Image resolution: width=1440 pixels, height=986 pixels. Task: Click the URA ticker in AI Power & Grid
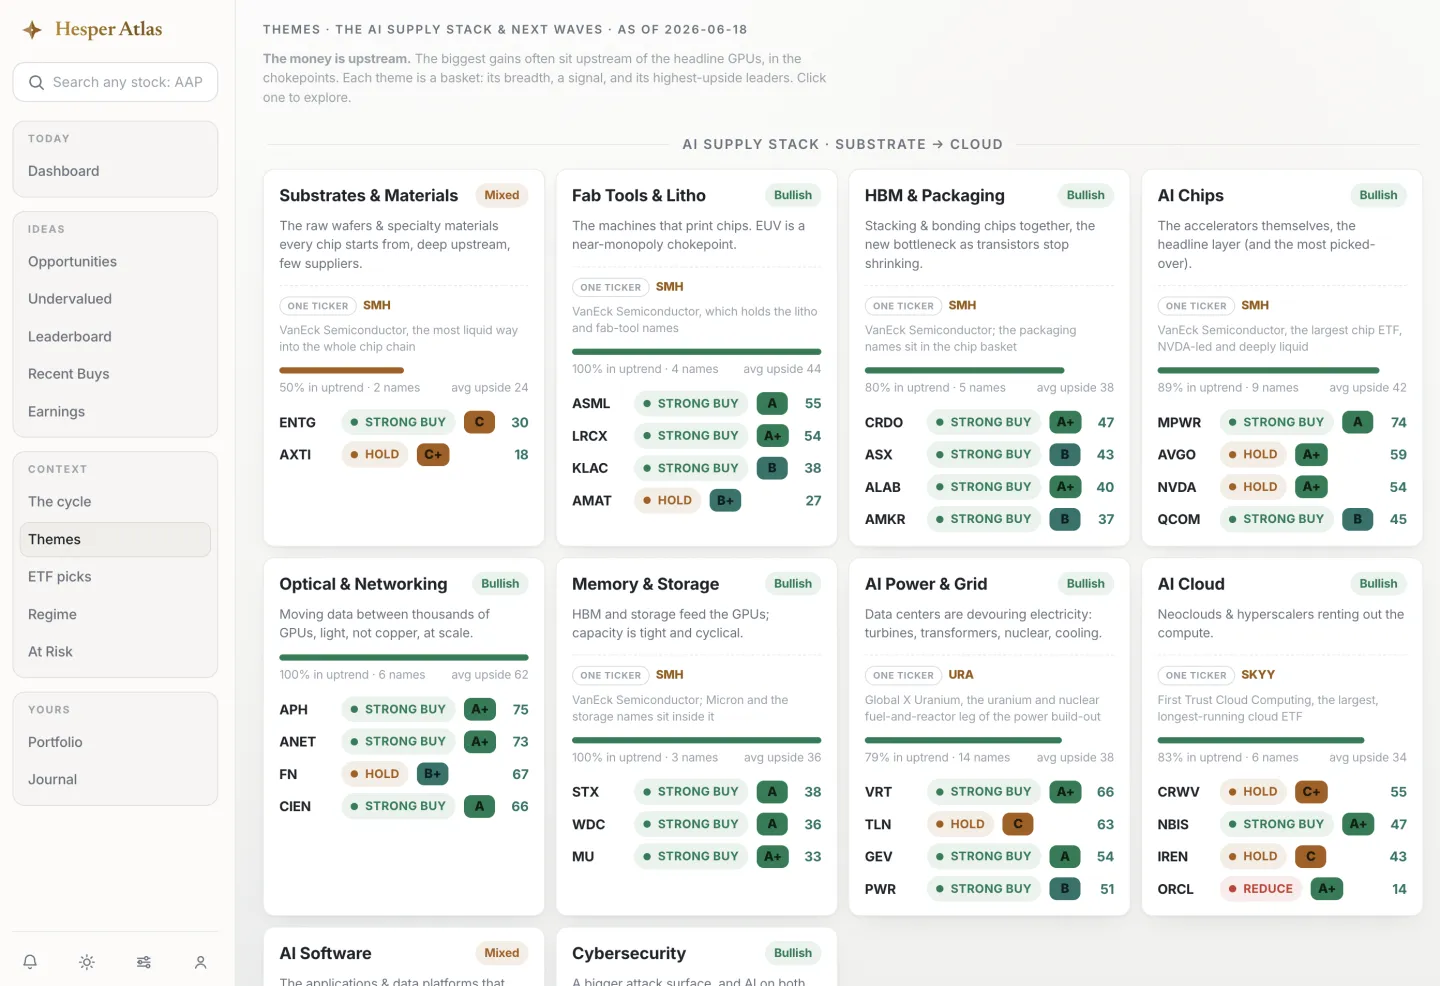click(x=961, y=675)
